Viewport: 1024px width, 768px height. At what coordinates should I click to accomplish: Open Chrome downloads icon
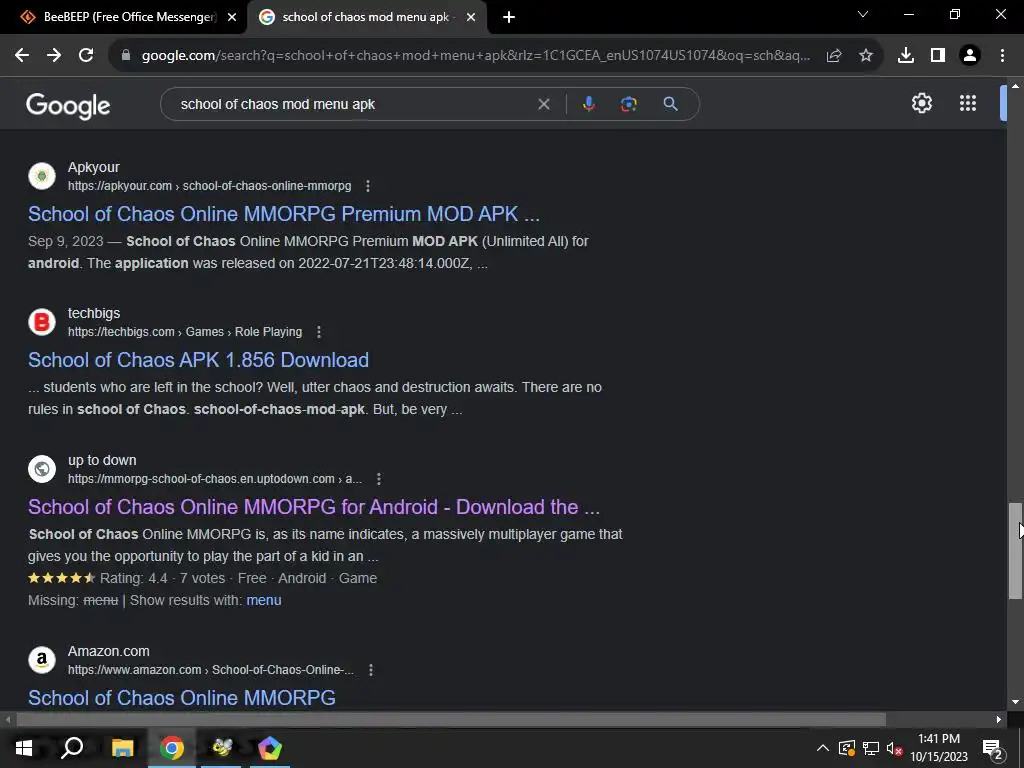(906, 56)
